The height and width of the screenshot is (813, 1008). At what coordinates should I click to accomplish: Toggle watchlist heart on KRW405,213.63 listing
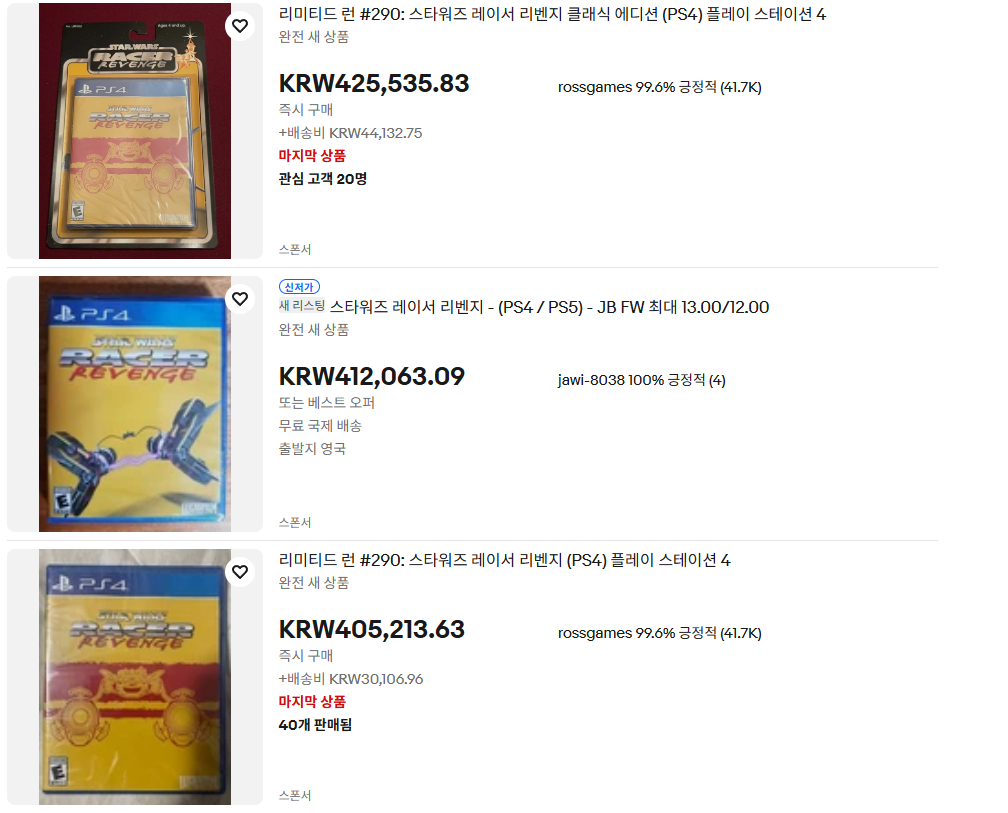tap(240, 572)
